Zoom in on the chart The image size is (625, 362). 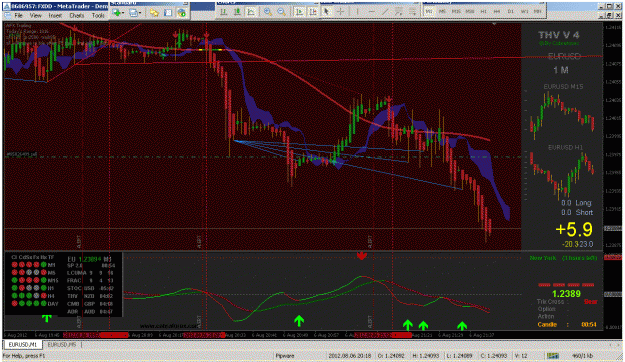[268, 12]
